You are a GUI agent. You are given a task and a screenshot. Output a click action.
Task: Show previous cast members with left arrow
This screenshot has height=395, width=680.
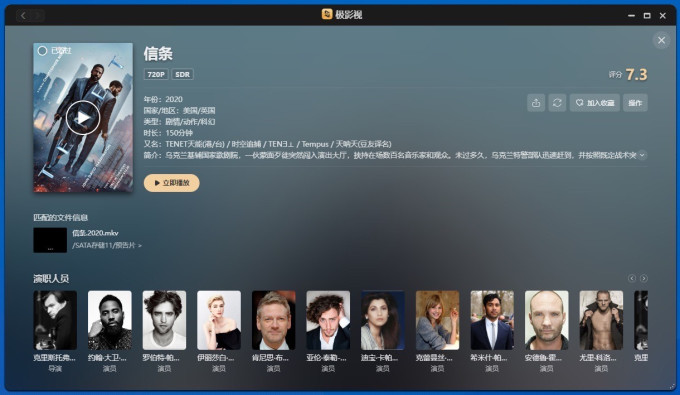632,278
